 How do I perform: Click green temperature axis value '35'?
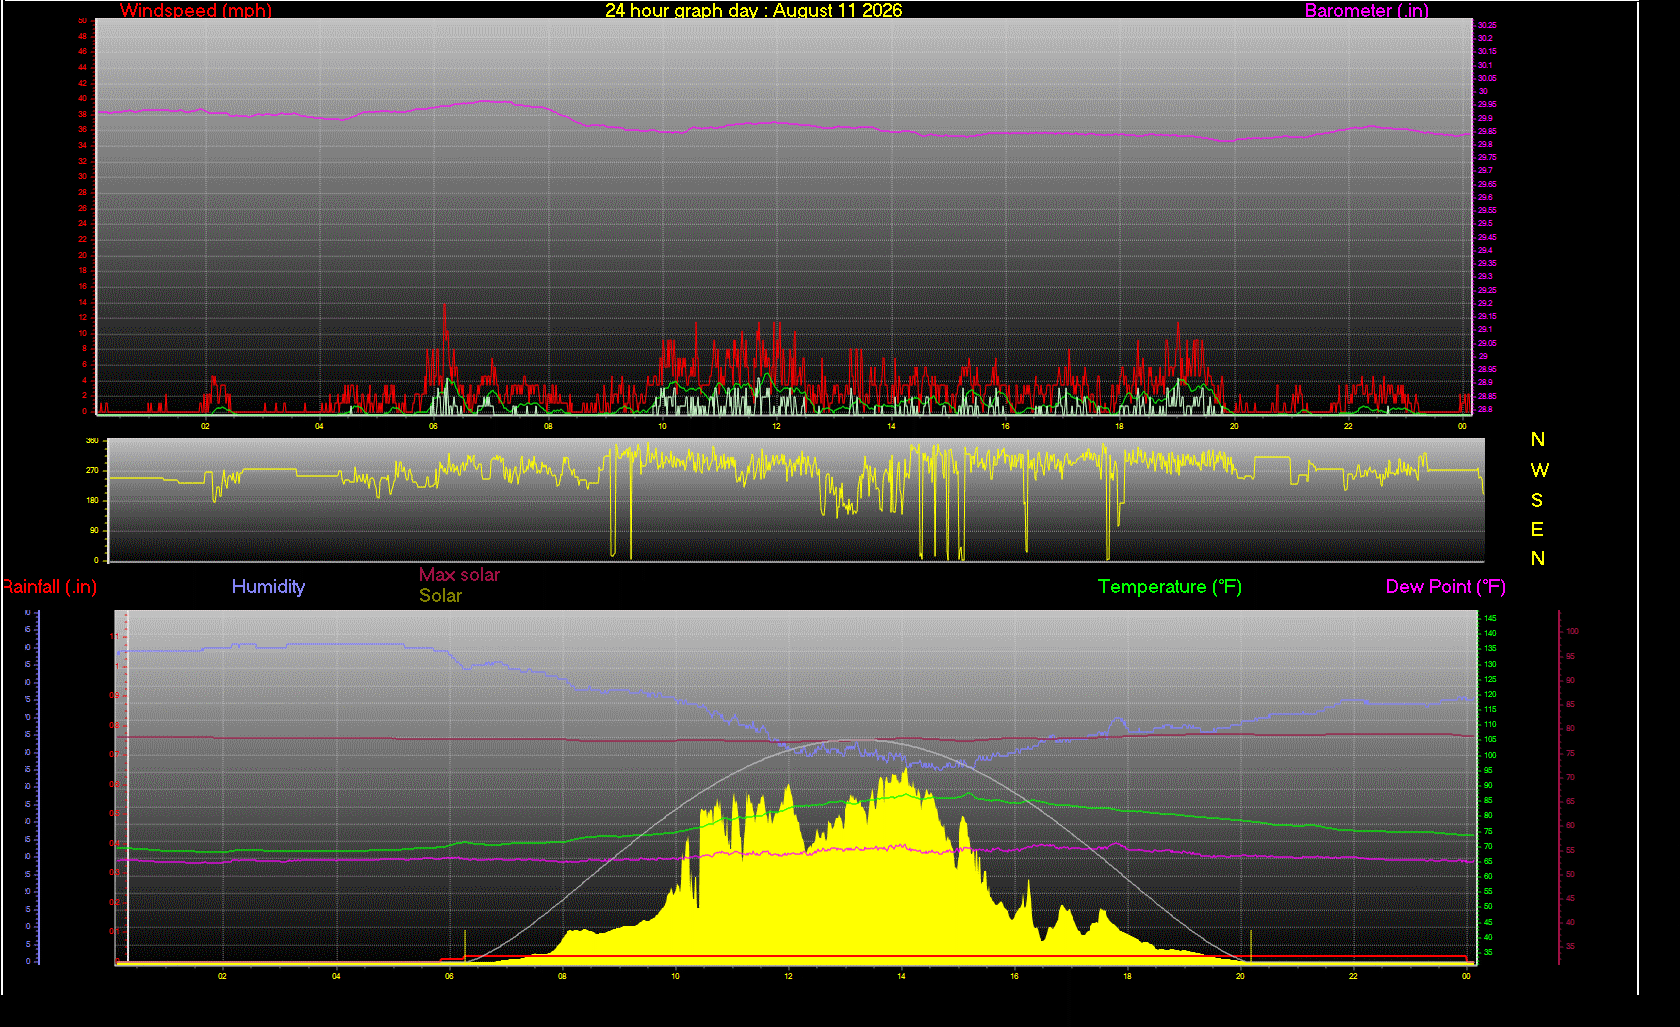(1488, 953)
